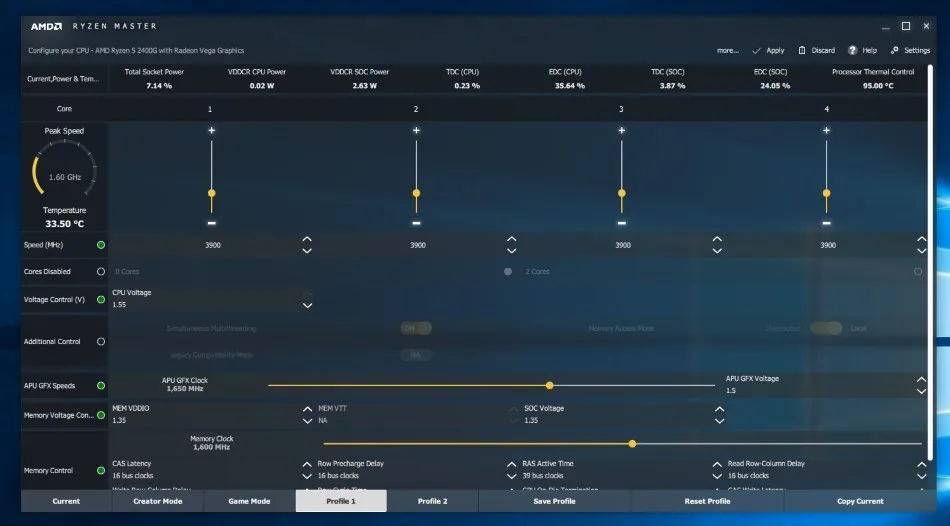The width and height of the screenshot is (950, 526).
Task: Toggle Speed (MHz) control indicator
Action: [x=101, y=245]
